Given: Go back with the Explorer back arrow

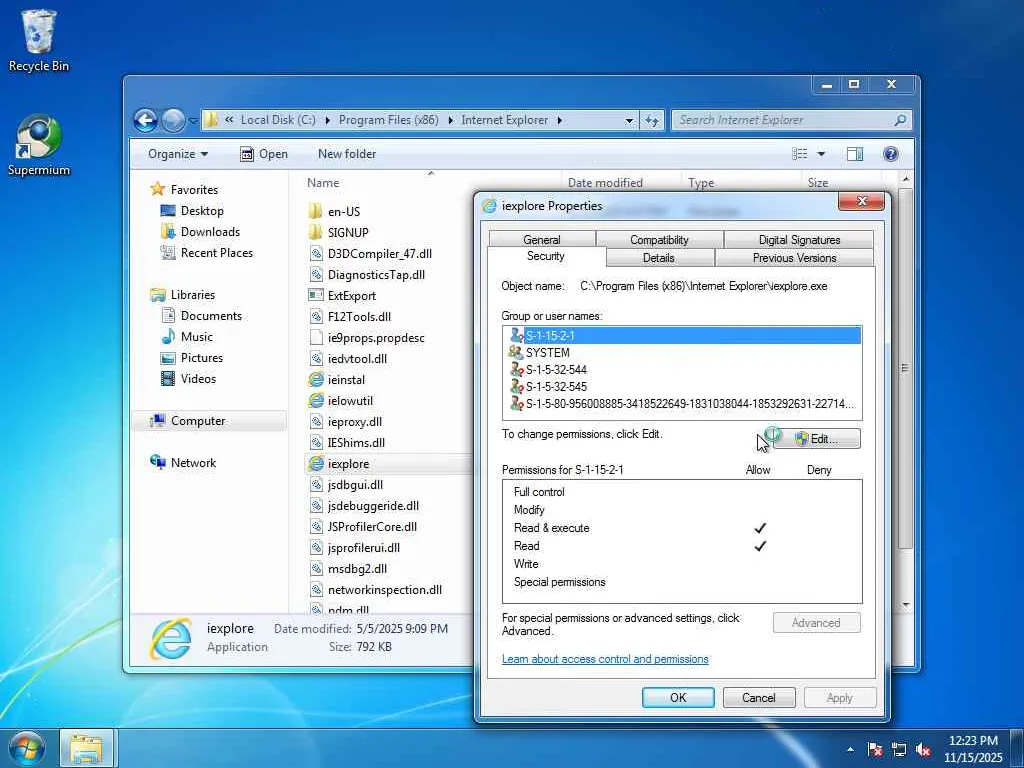Looking at the screenshot, I should pyautogui.click(x=146, y=120).
